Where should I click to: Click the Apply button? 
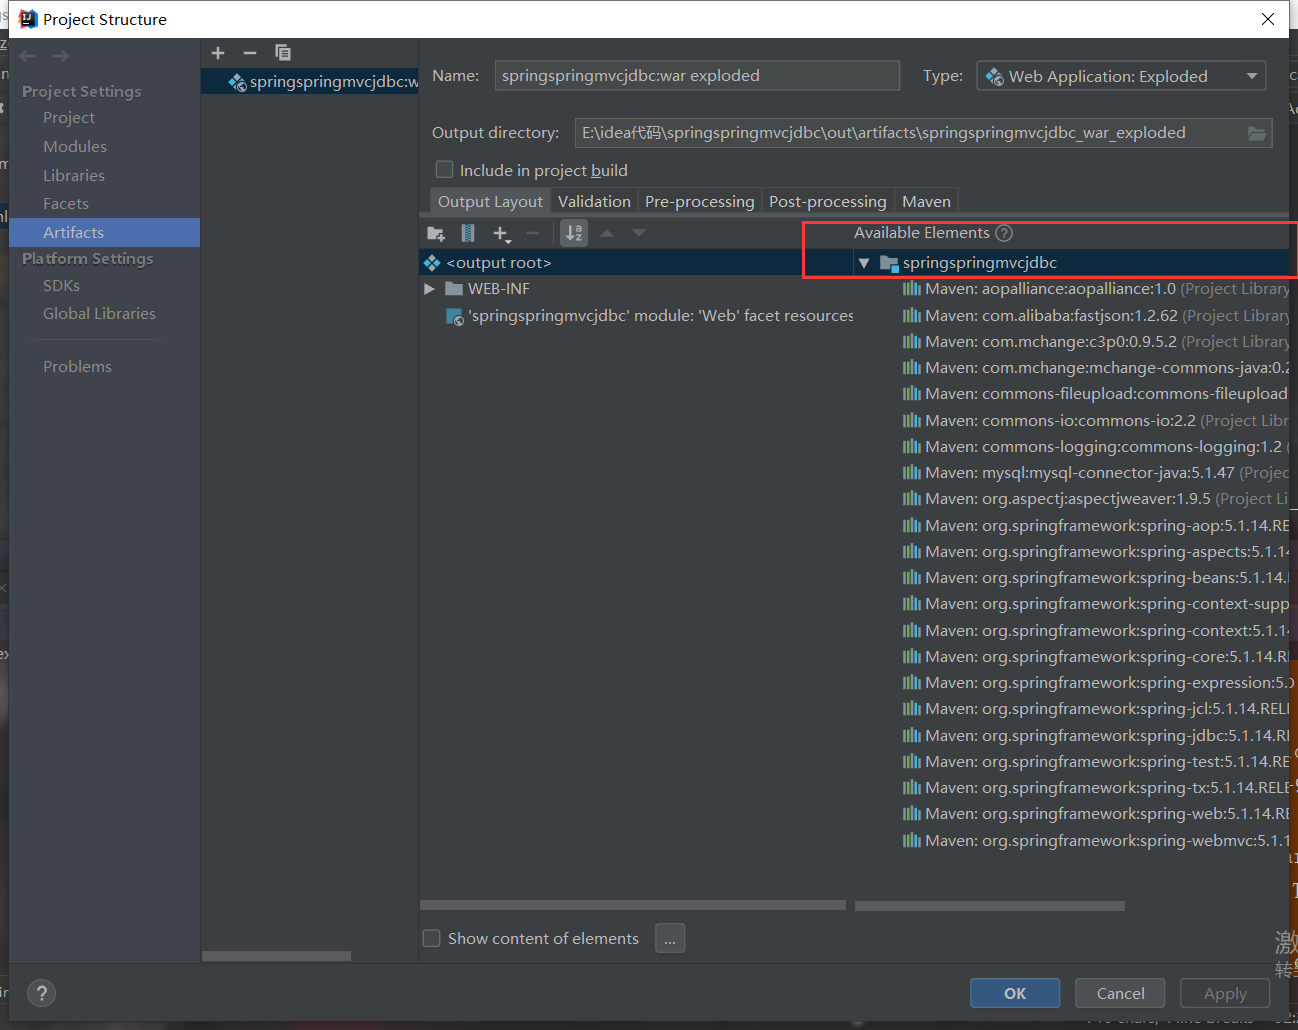[1224, 993]
